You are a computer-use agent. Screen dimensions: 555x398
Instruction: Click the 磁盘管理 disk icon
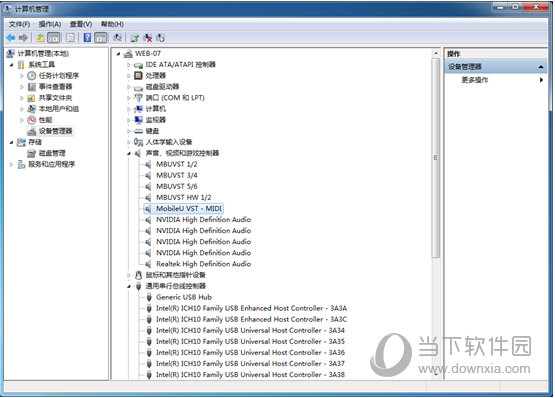pyautogui.click(x=32, y=153)
